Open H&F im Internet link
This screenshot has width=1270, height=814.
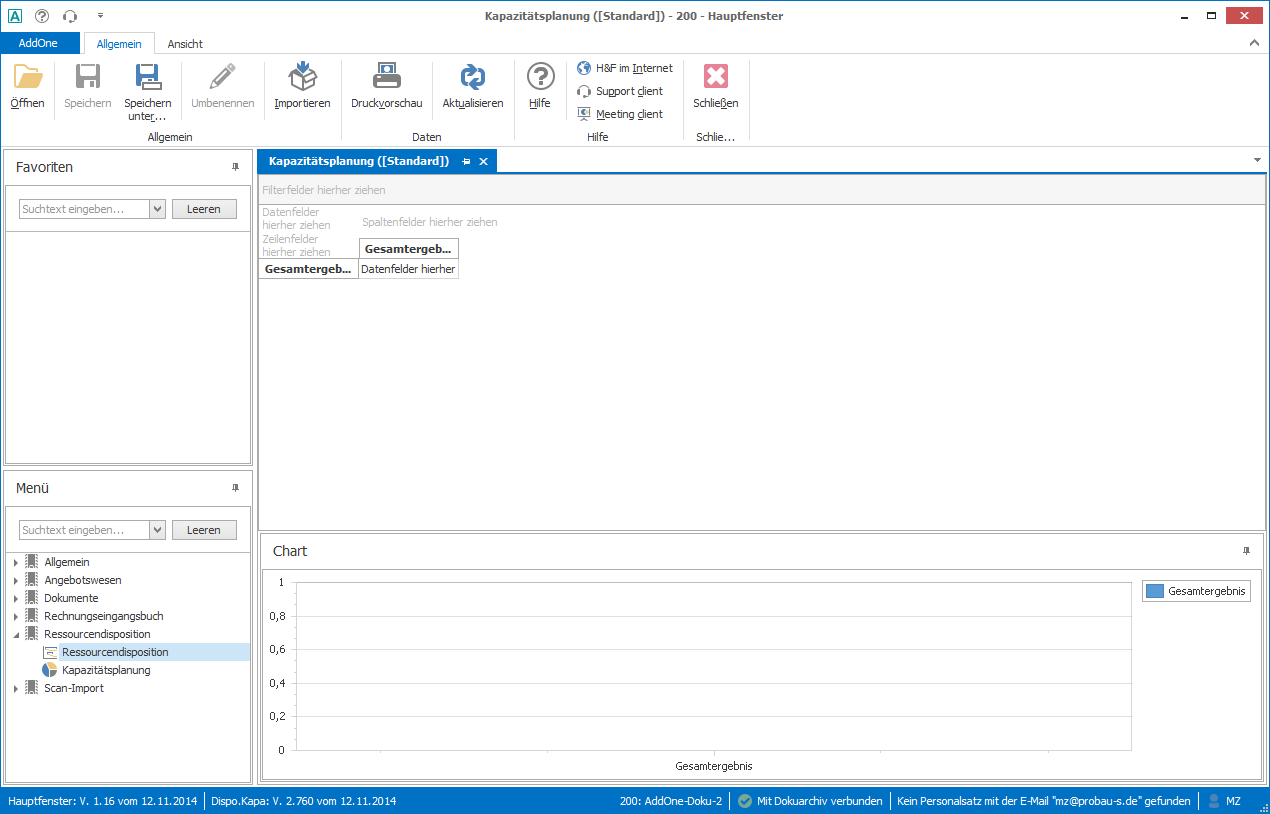pyautogui.click(x=625, y=68)
